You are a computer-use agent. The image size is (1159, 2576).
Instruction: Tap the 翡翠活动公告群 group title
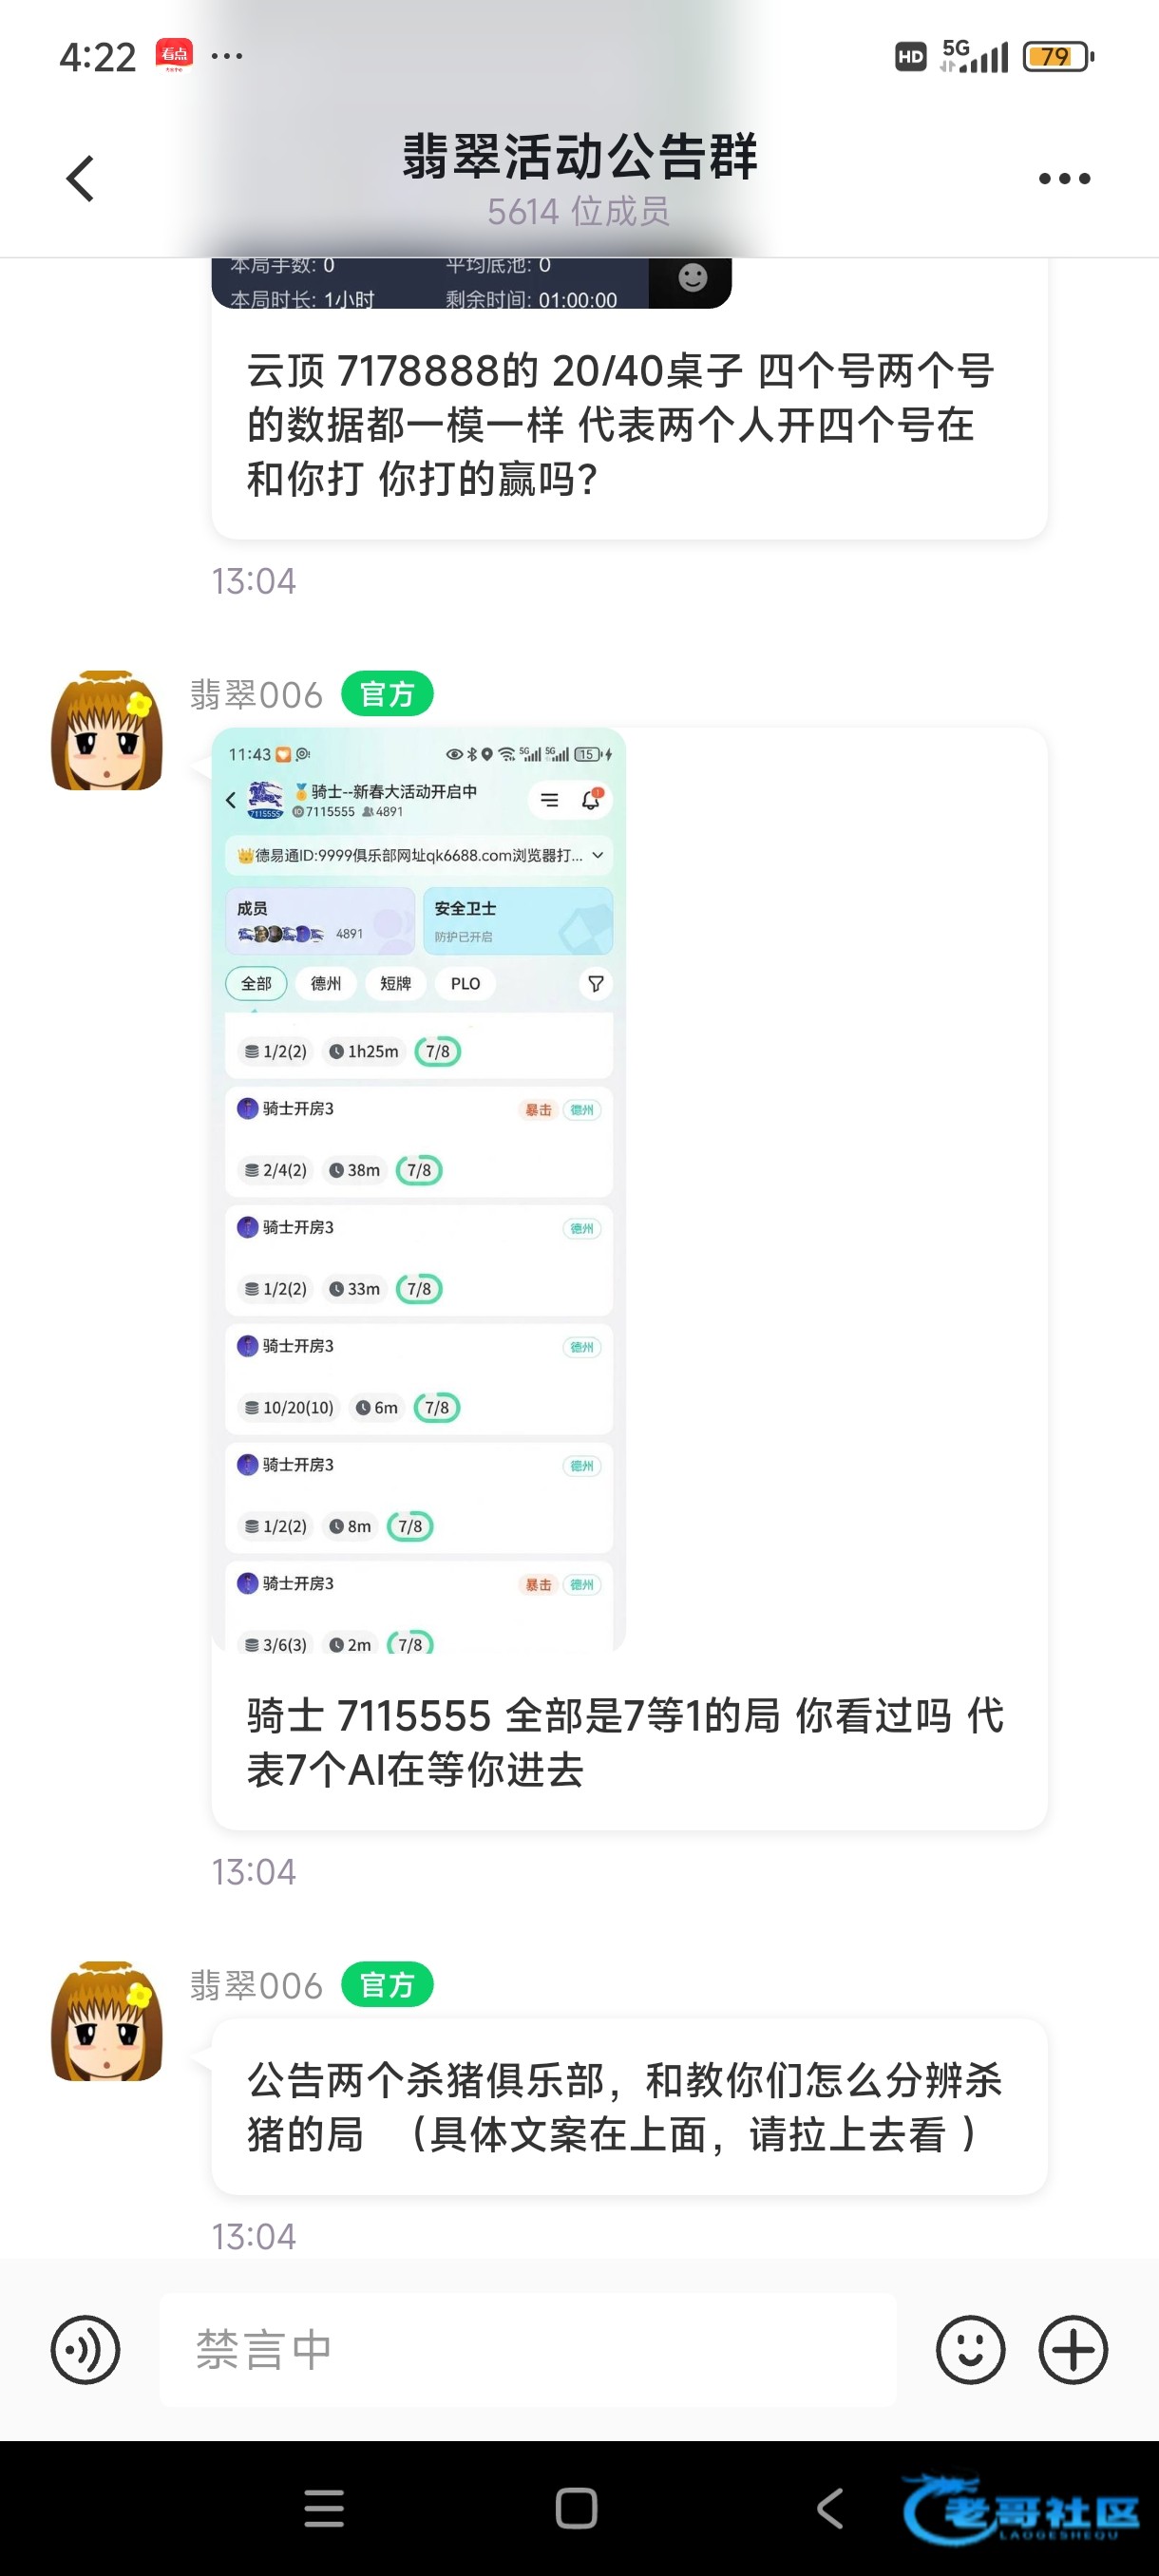tap(580, 157)
